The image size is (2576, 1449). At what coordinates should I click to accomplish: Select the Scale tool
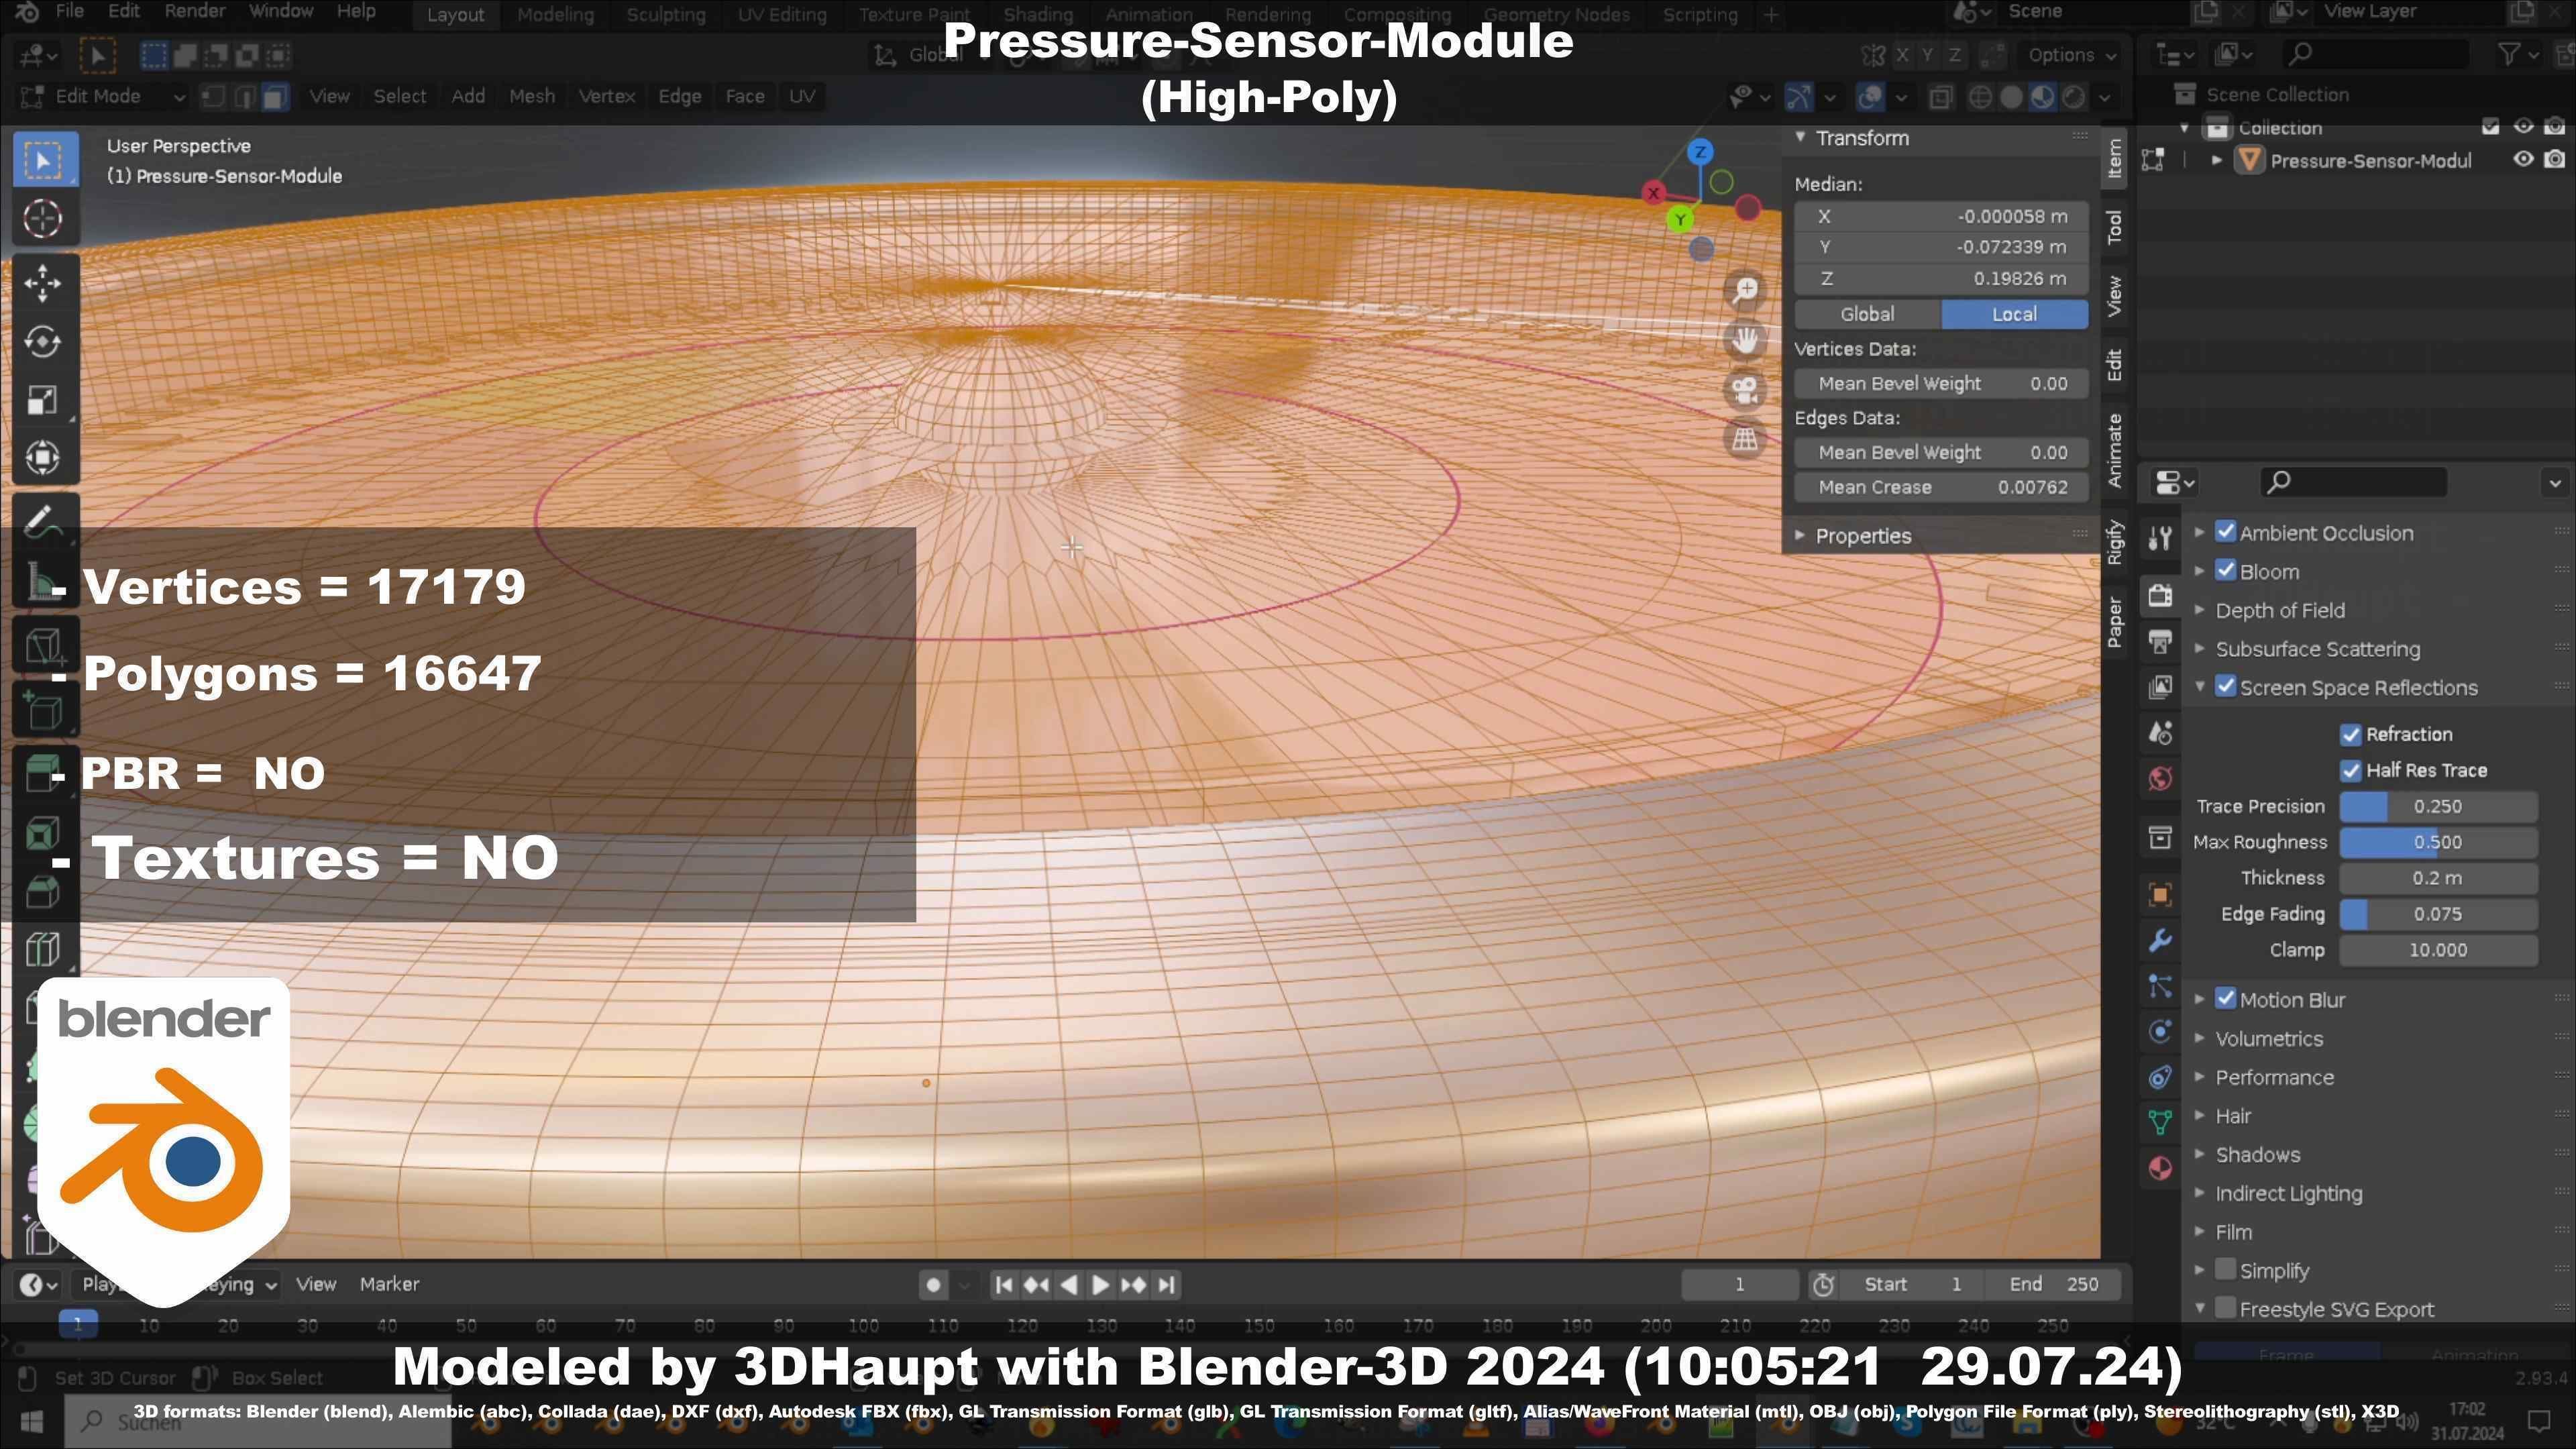(x=43, y=400)
